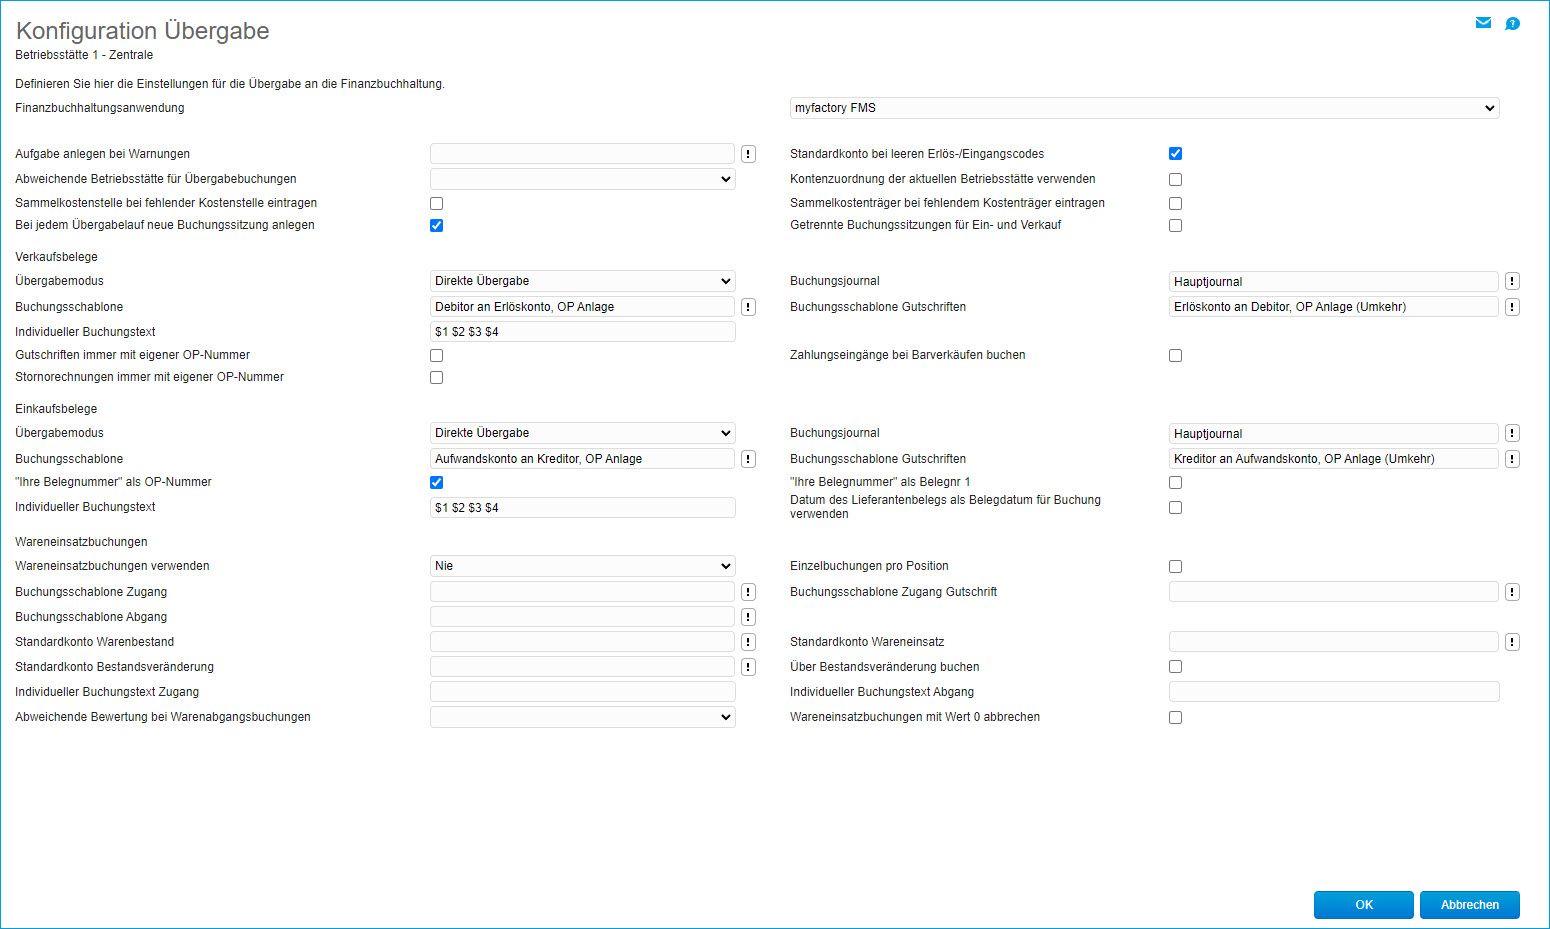Uncheck Standardkonto bei leeren Erlös-/Eingangscodes
The height and width of the screenshot is (929, 1550).
pos(1176,154)
